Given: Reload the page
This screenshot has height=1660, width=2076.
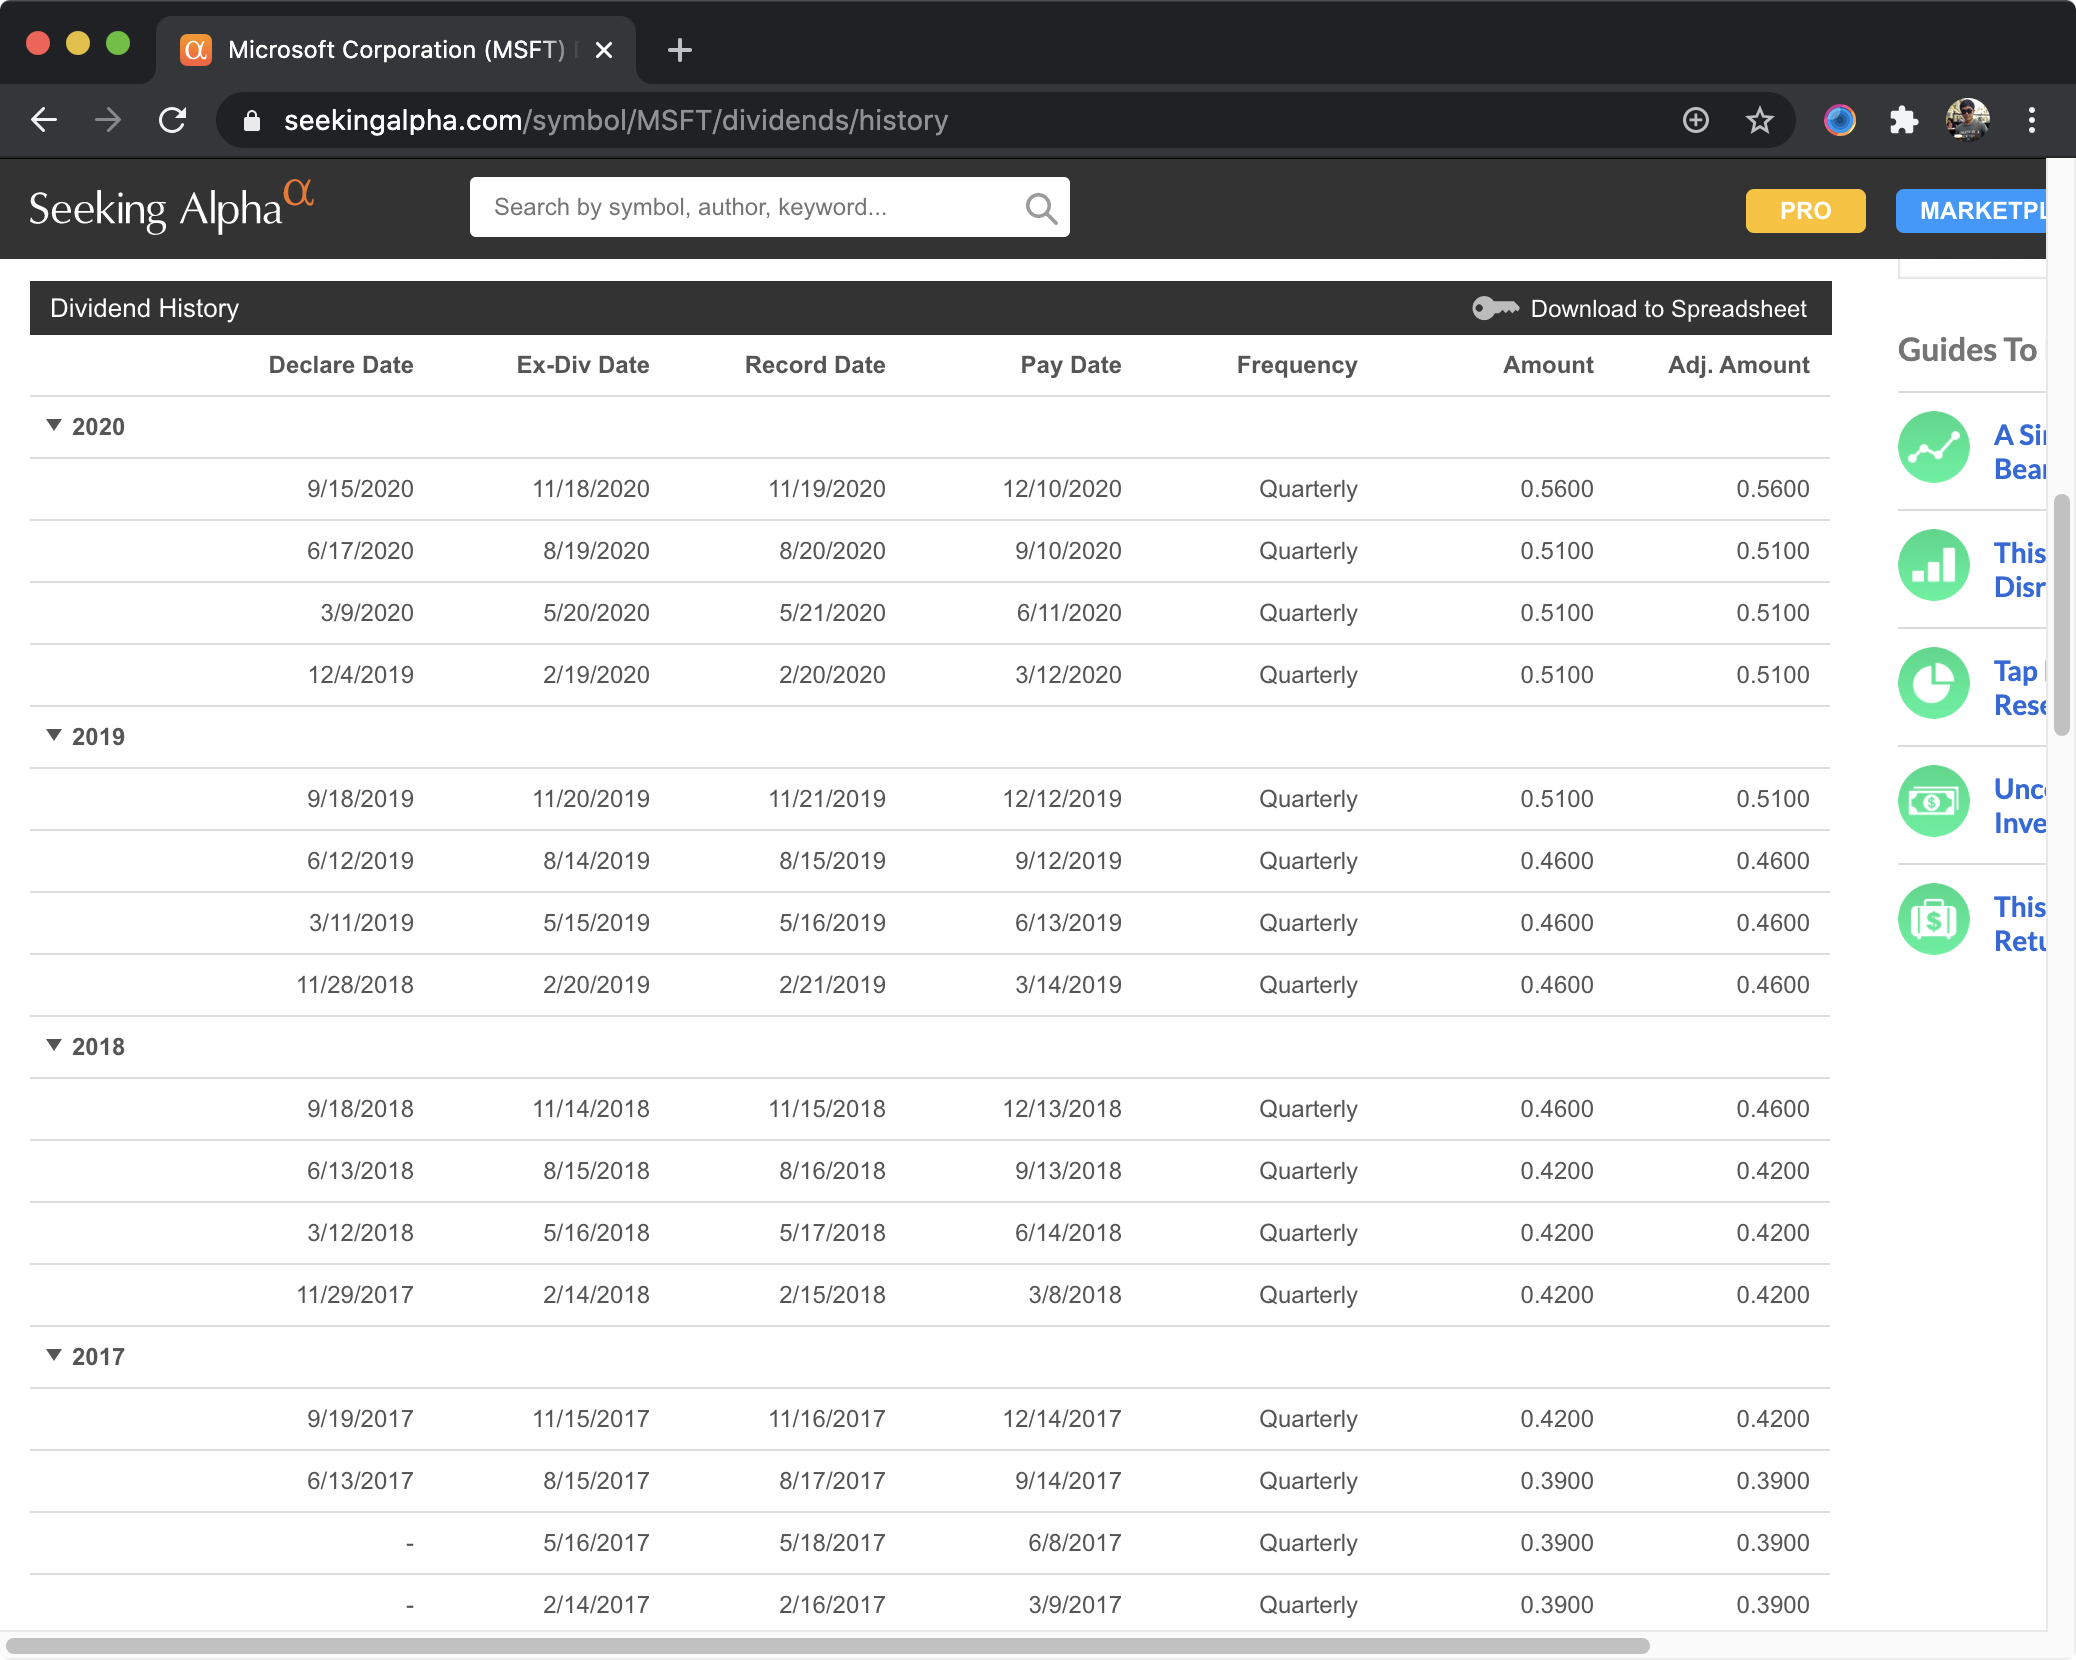Looking at the screenshot, I should [x=173, y=121].
